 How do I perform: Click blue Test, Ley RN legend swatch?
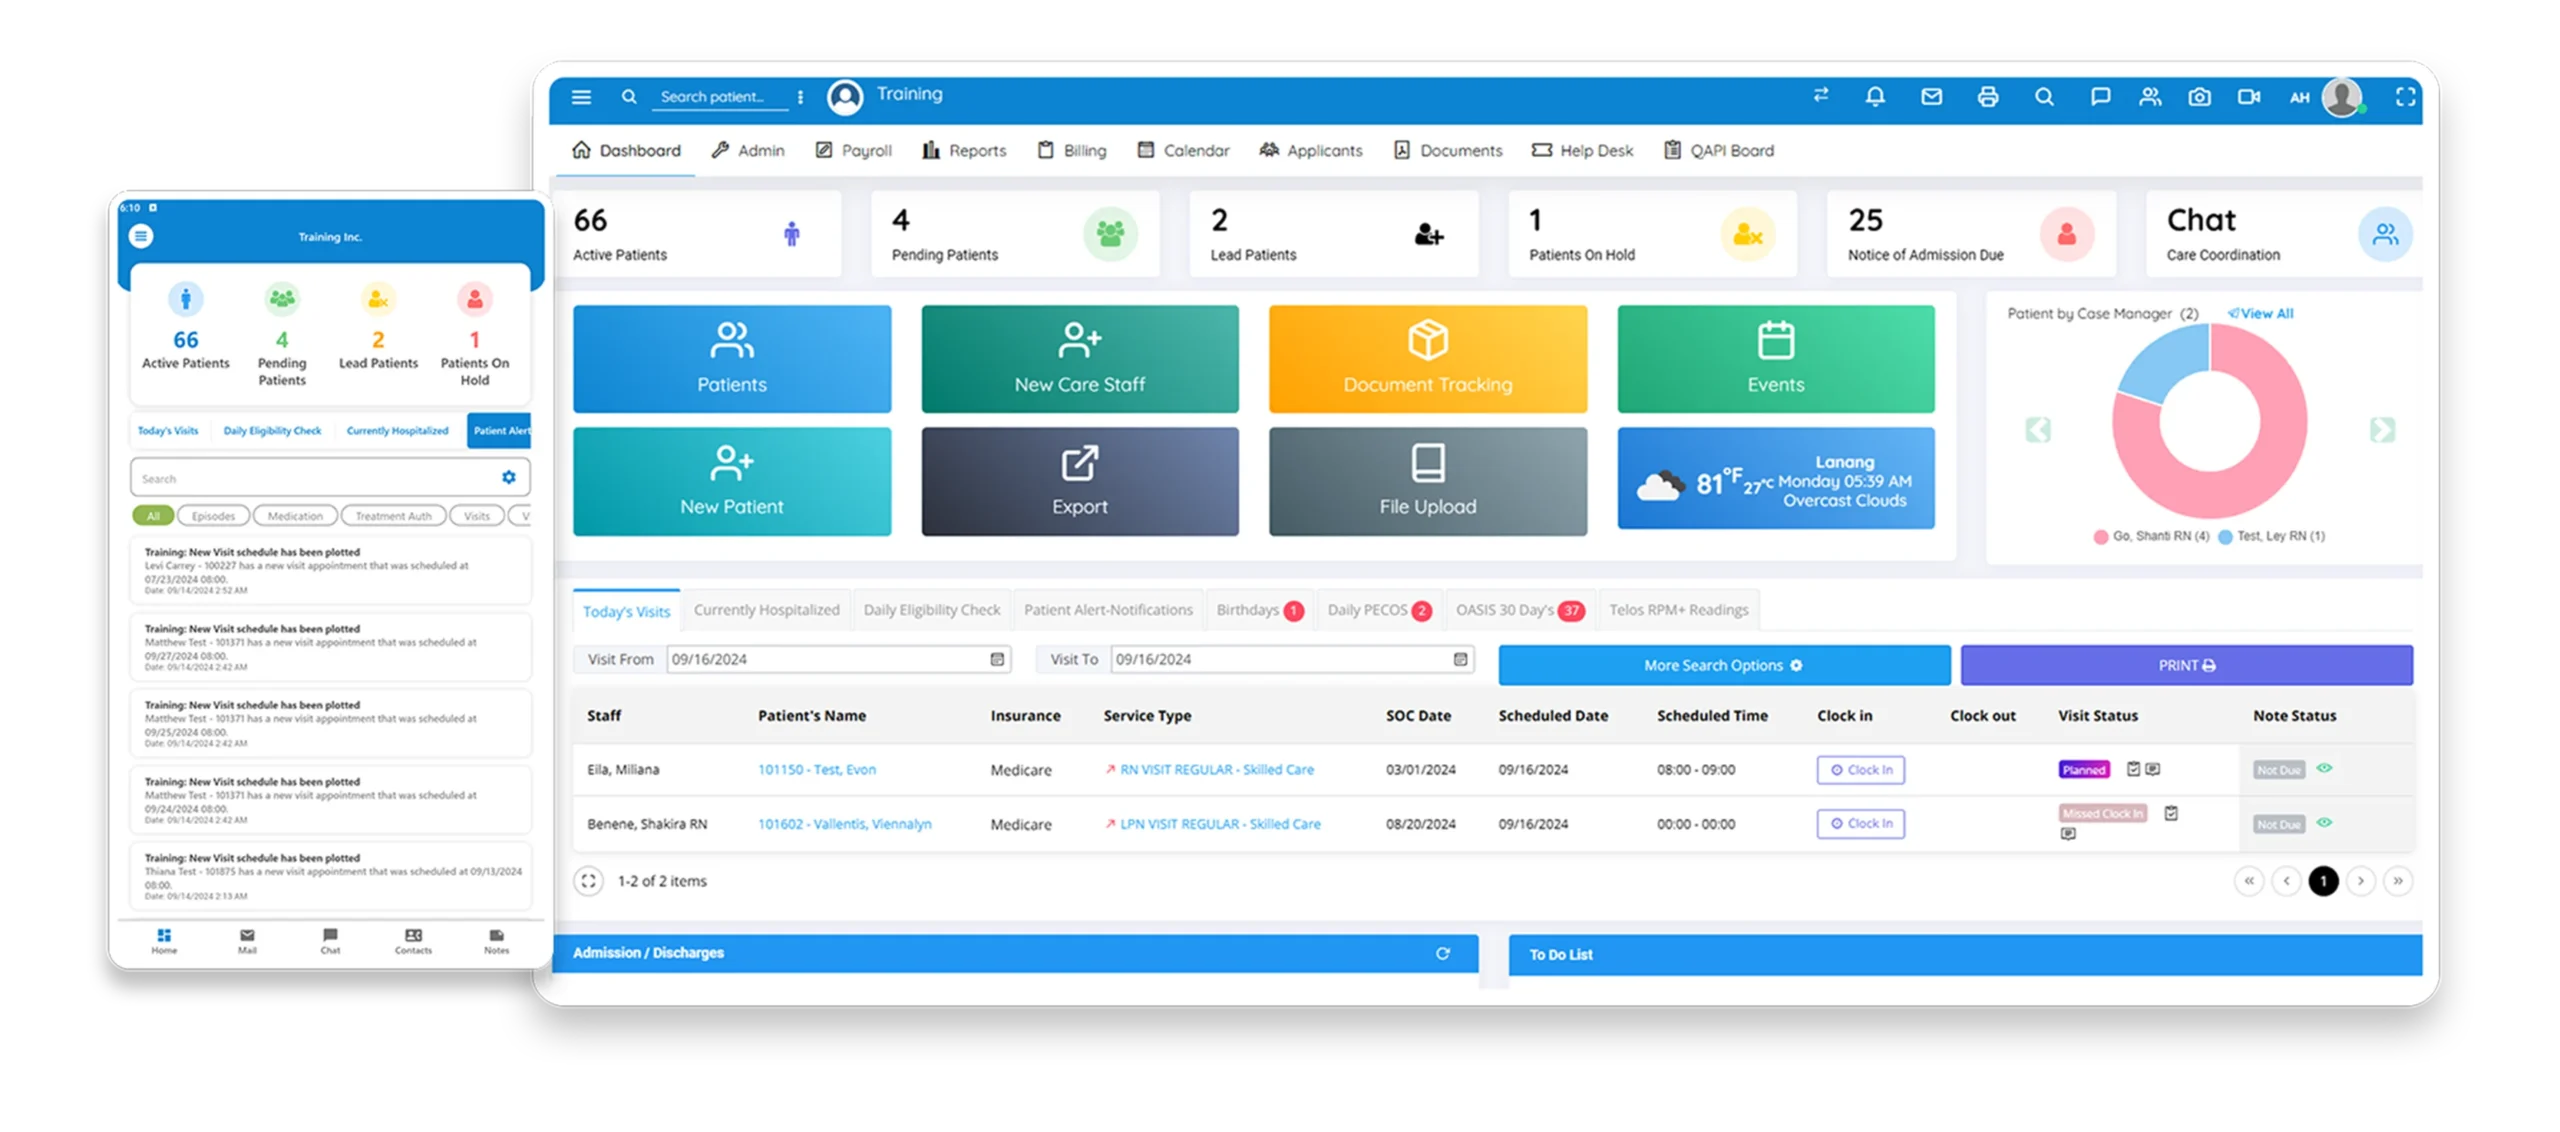[x=2224, y=537]
